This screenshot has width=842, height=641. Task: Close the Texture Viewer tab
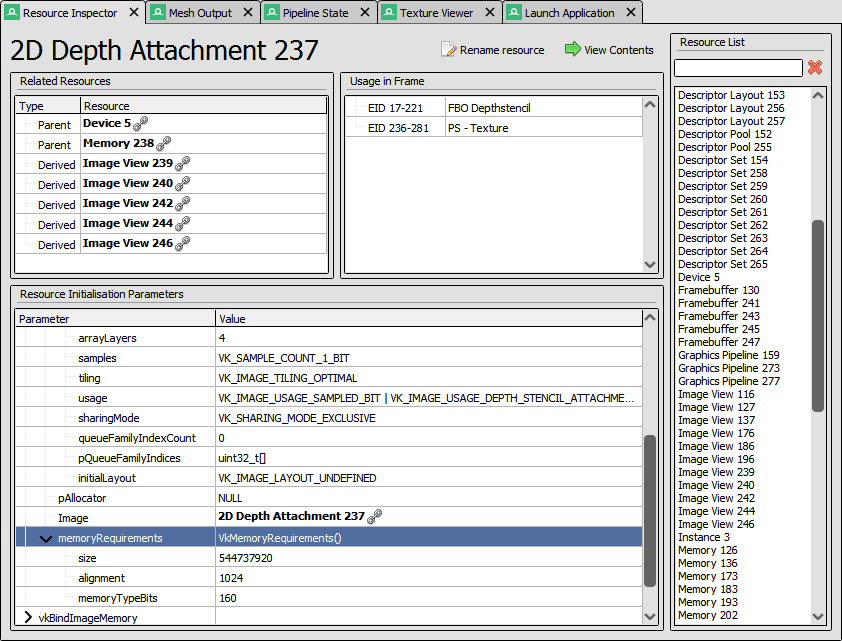coord(490,12)
